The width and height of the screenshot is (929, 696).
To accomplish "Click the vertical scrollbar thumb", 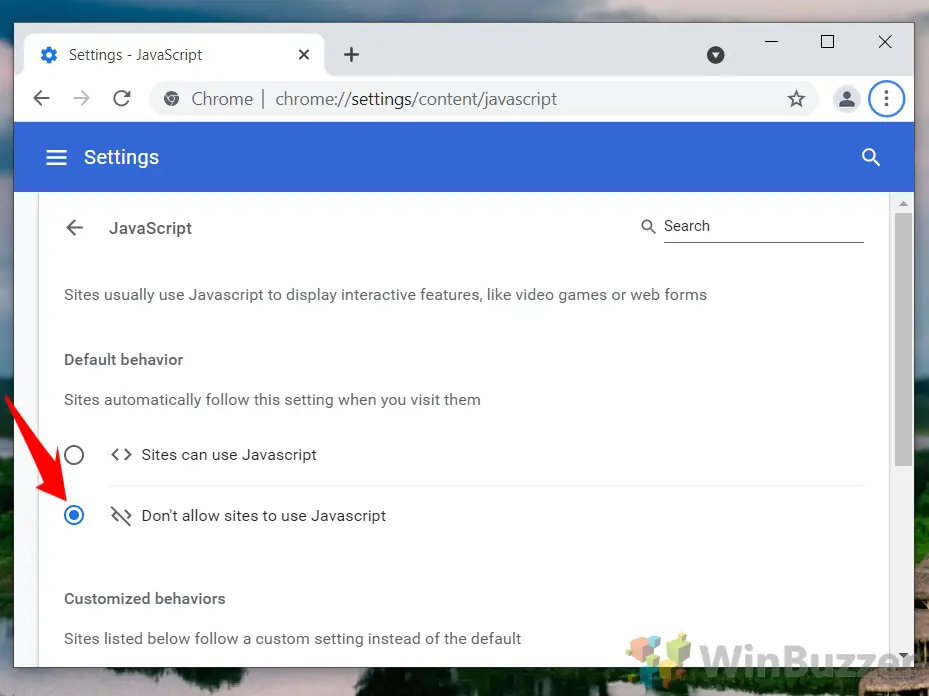I will [903, 338].
